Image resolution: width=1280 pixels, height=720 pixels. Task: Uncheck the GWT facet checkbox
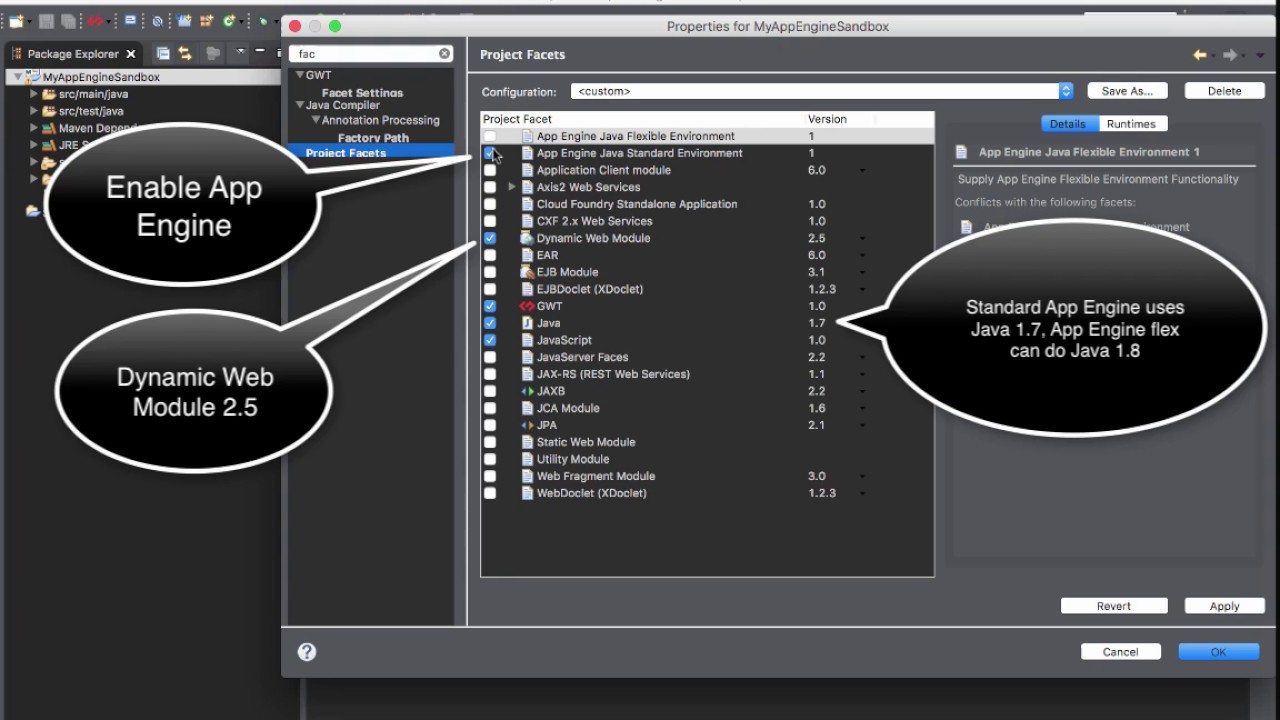point(490,306)
